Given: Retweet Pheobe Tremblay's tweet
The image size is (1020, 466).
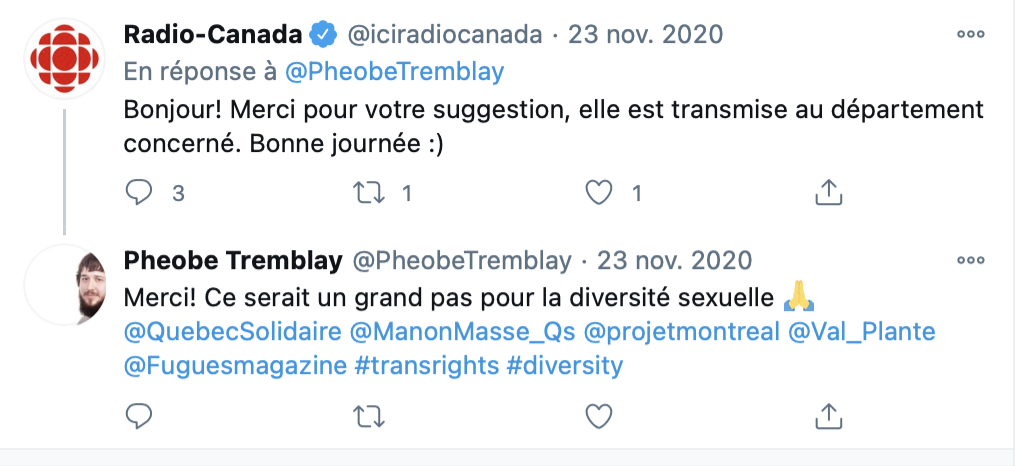Looking at the screenshot, I should point(368,416).
